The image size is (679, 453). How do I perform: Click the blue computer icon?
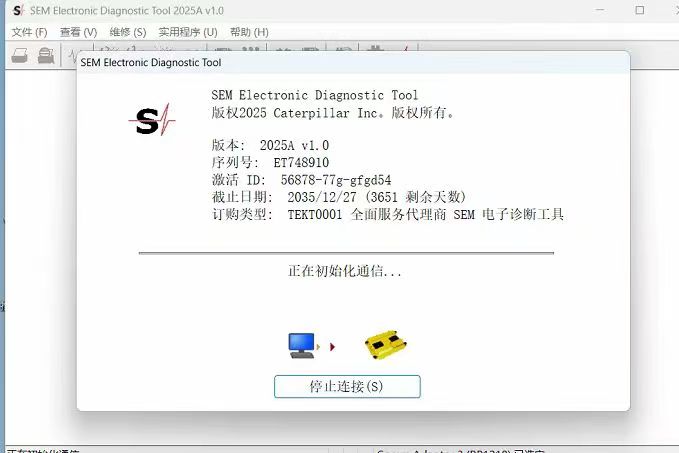pos(302,346)
